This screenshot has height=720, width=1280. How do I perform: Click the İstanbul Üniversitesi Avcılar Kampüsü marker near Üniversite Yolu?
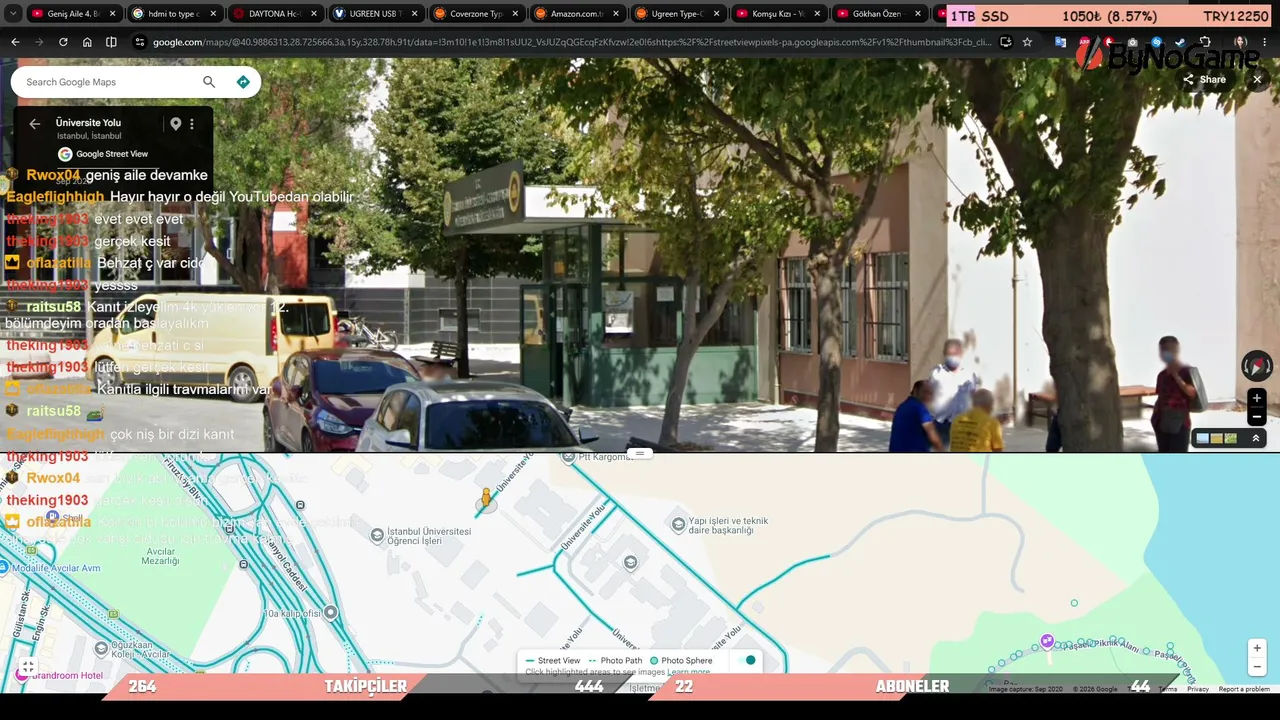(630, 563)
